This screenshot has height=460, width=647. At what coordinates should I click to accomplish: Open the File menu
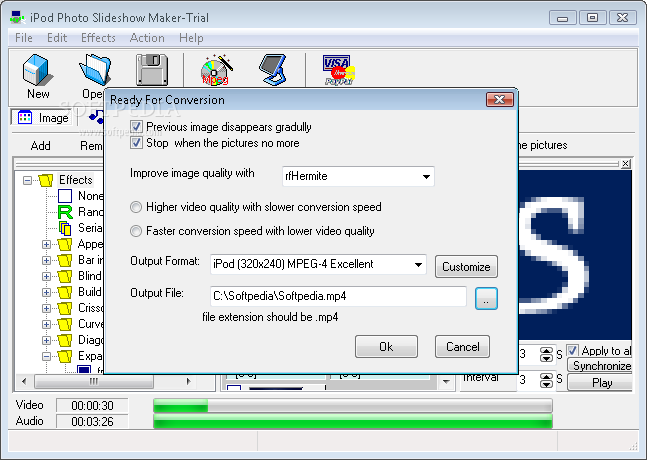[x=24, y=38]
